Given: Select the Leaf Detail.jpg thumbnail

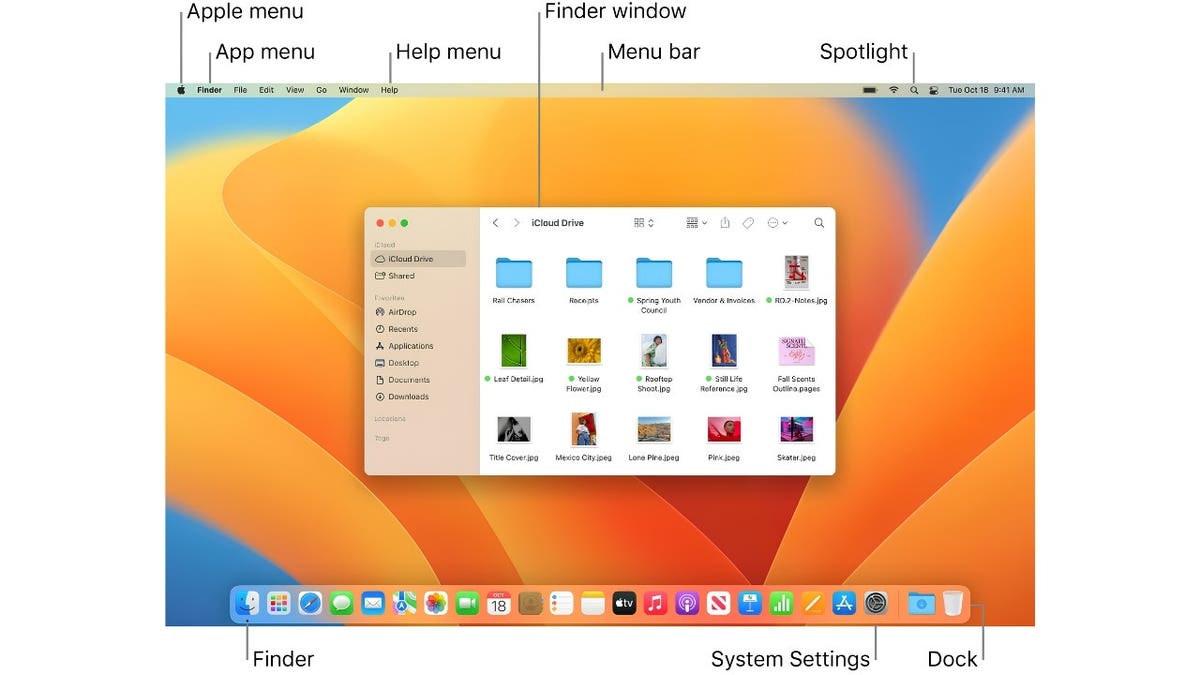Looking at the screenshot, I should tap(514, 351).
